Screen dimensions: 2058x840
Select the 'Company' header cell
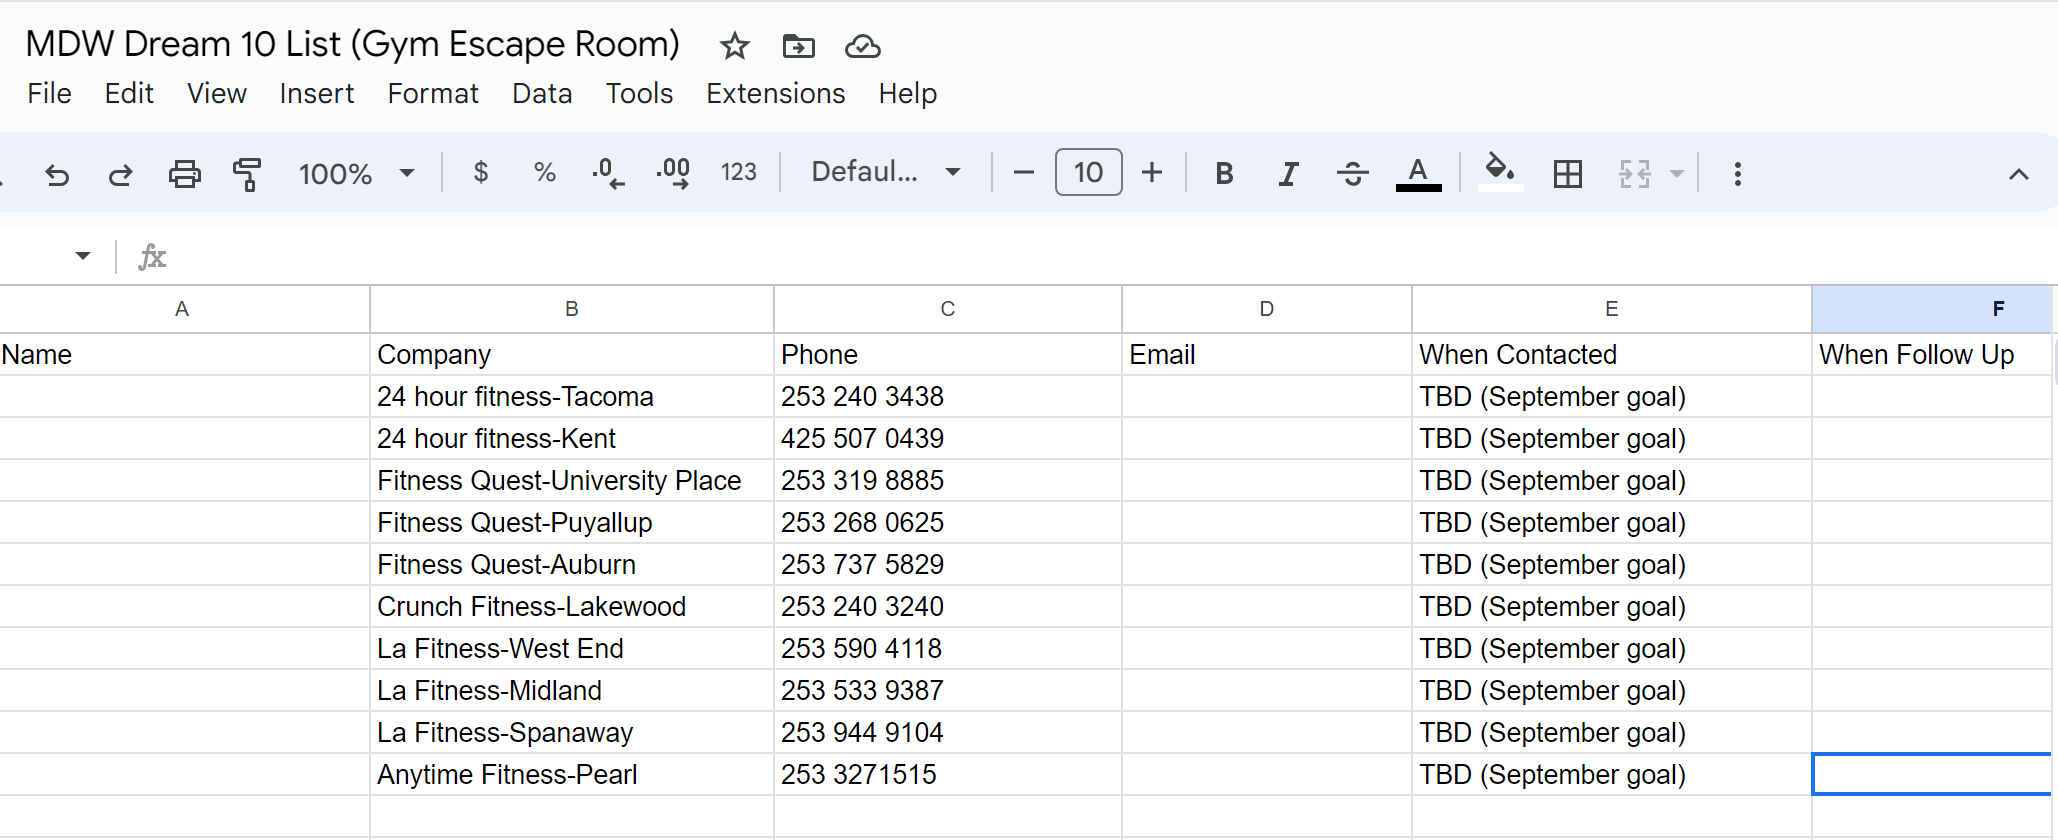[x=572, y=355]
